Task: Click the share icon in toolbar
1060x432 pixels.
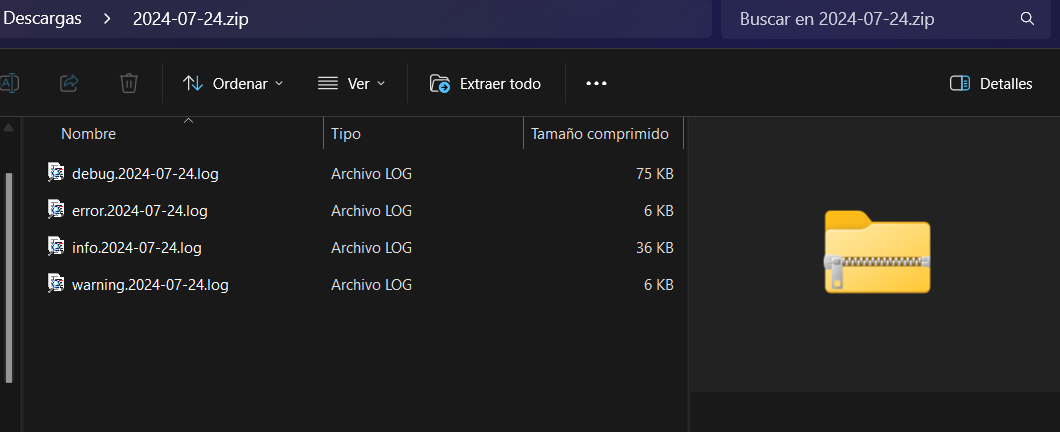Action: click(69, 83)
